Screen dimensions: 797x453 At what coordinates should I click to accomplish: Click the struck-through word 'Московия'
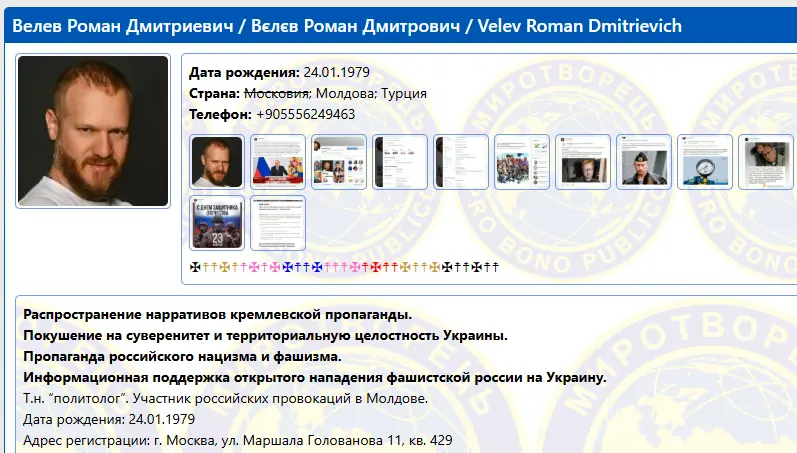click(277, 94)
